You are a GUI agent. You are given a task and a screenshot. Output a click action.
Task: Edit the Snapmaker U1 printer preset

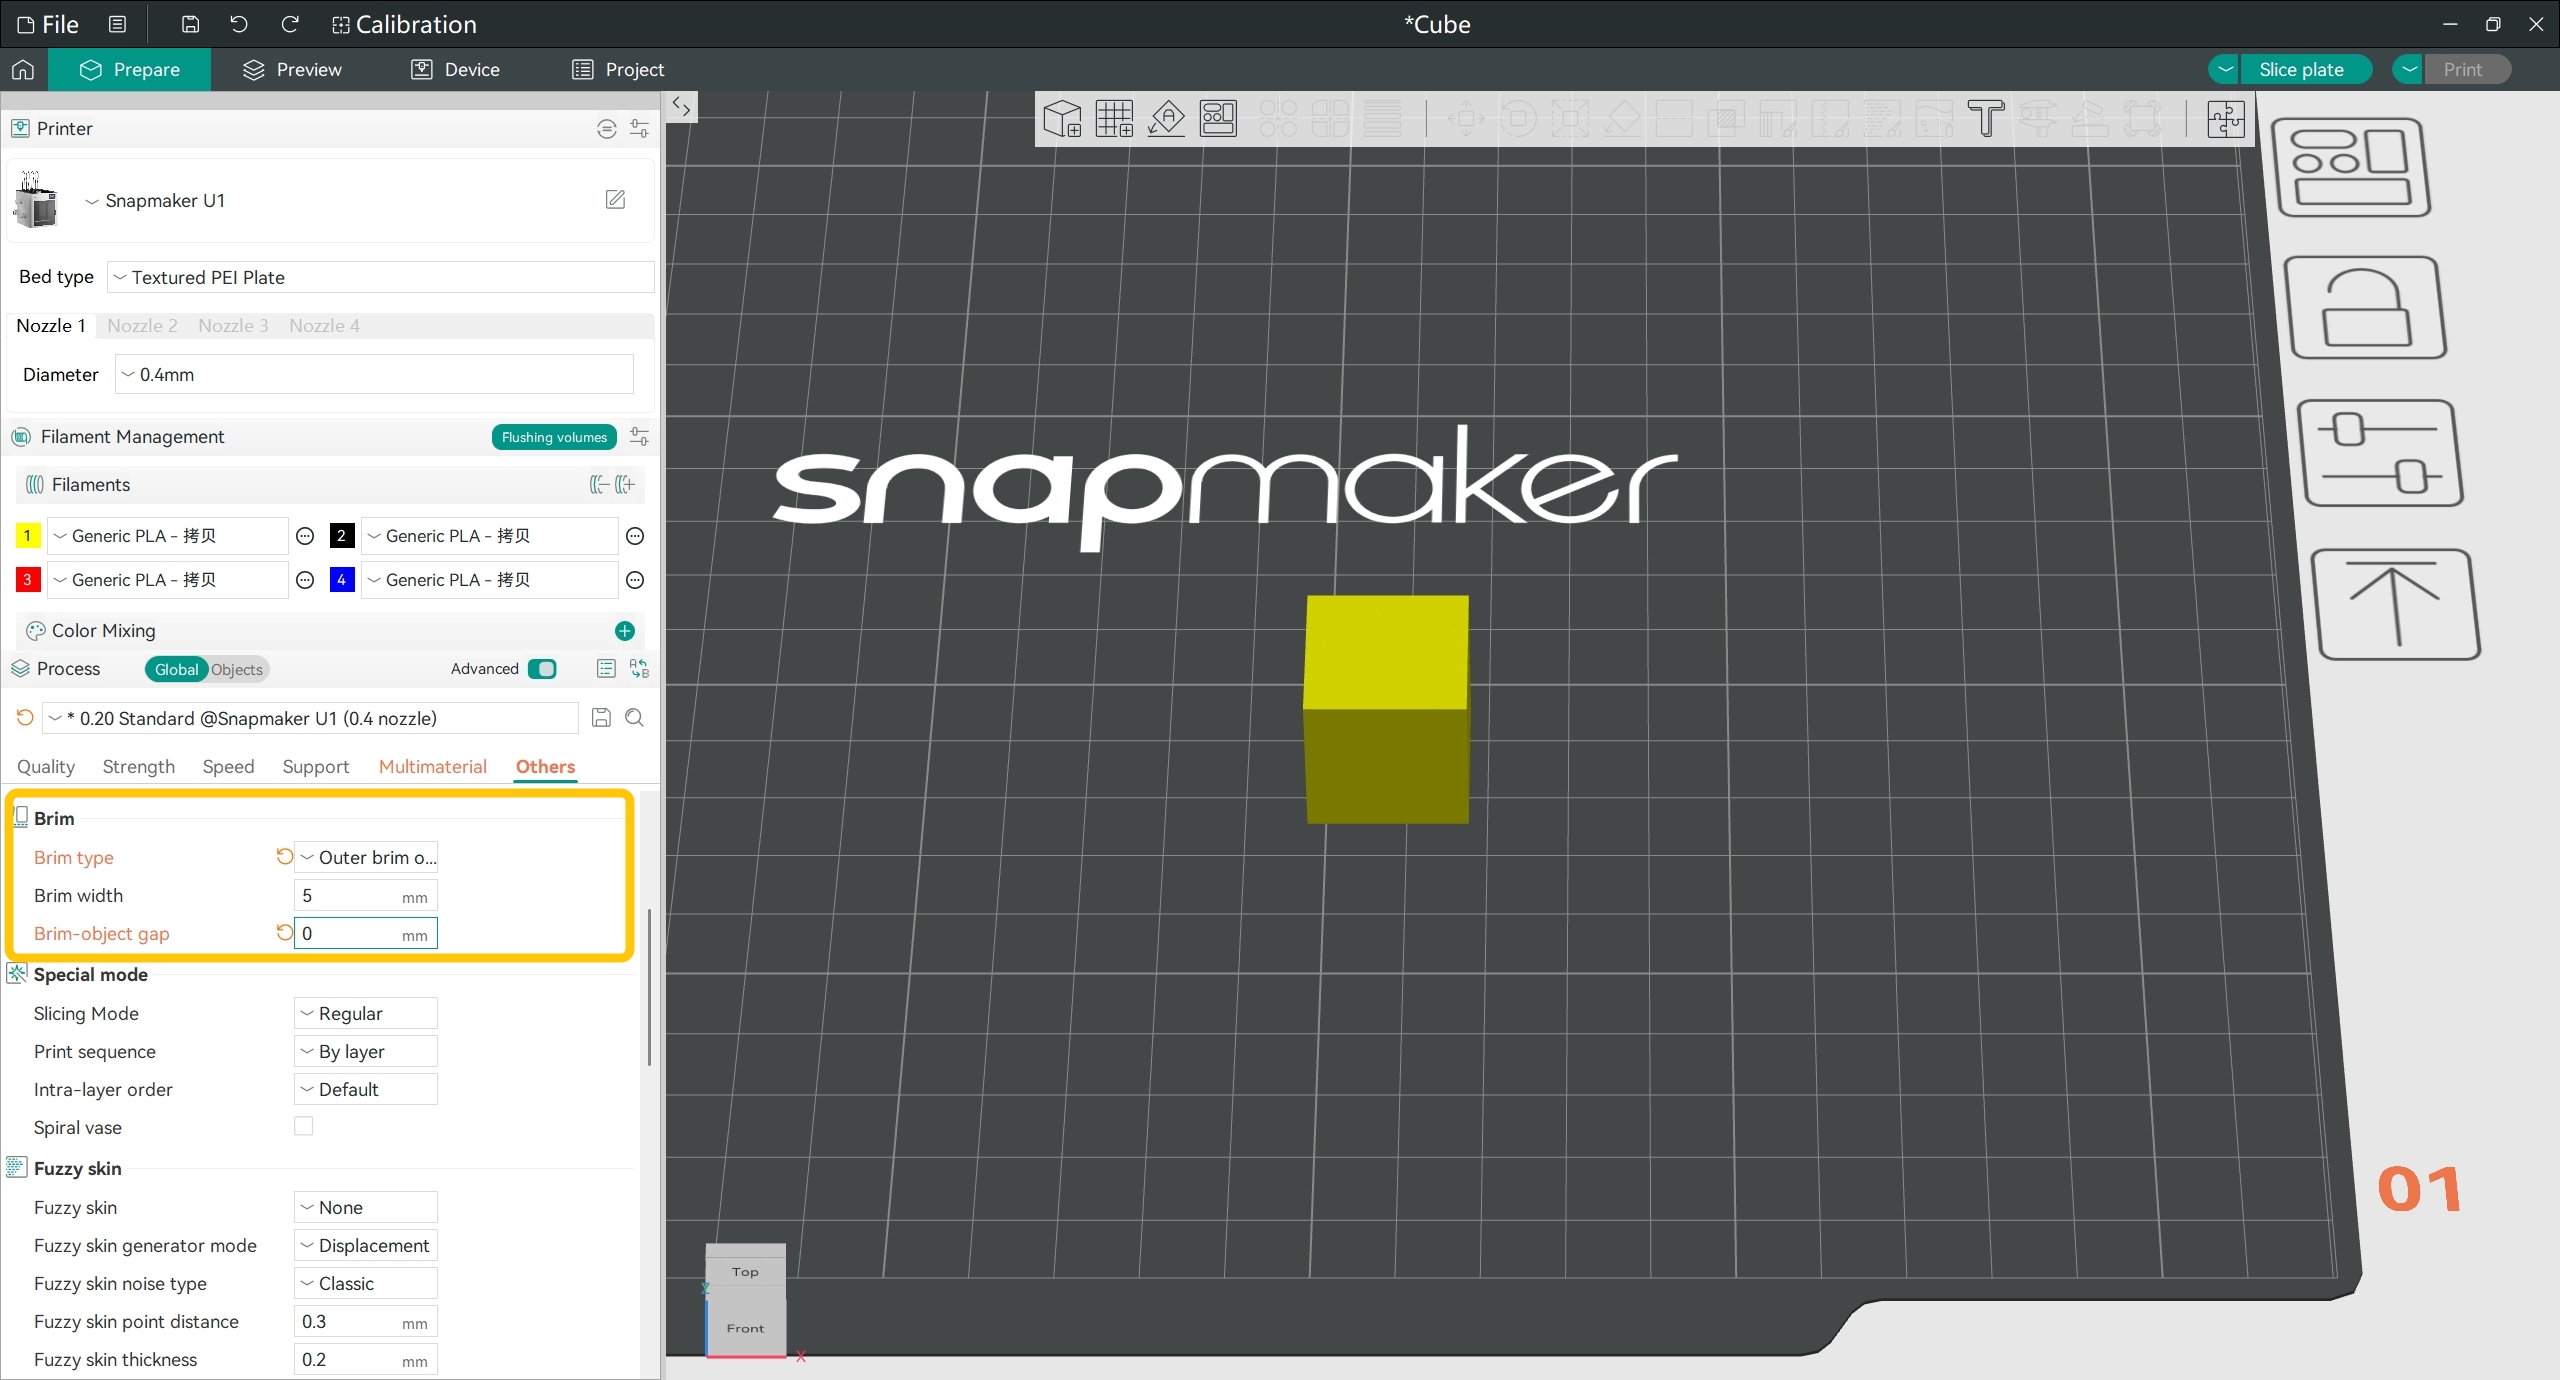coord(616,200)
